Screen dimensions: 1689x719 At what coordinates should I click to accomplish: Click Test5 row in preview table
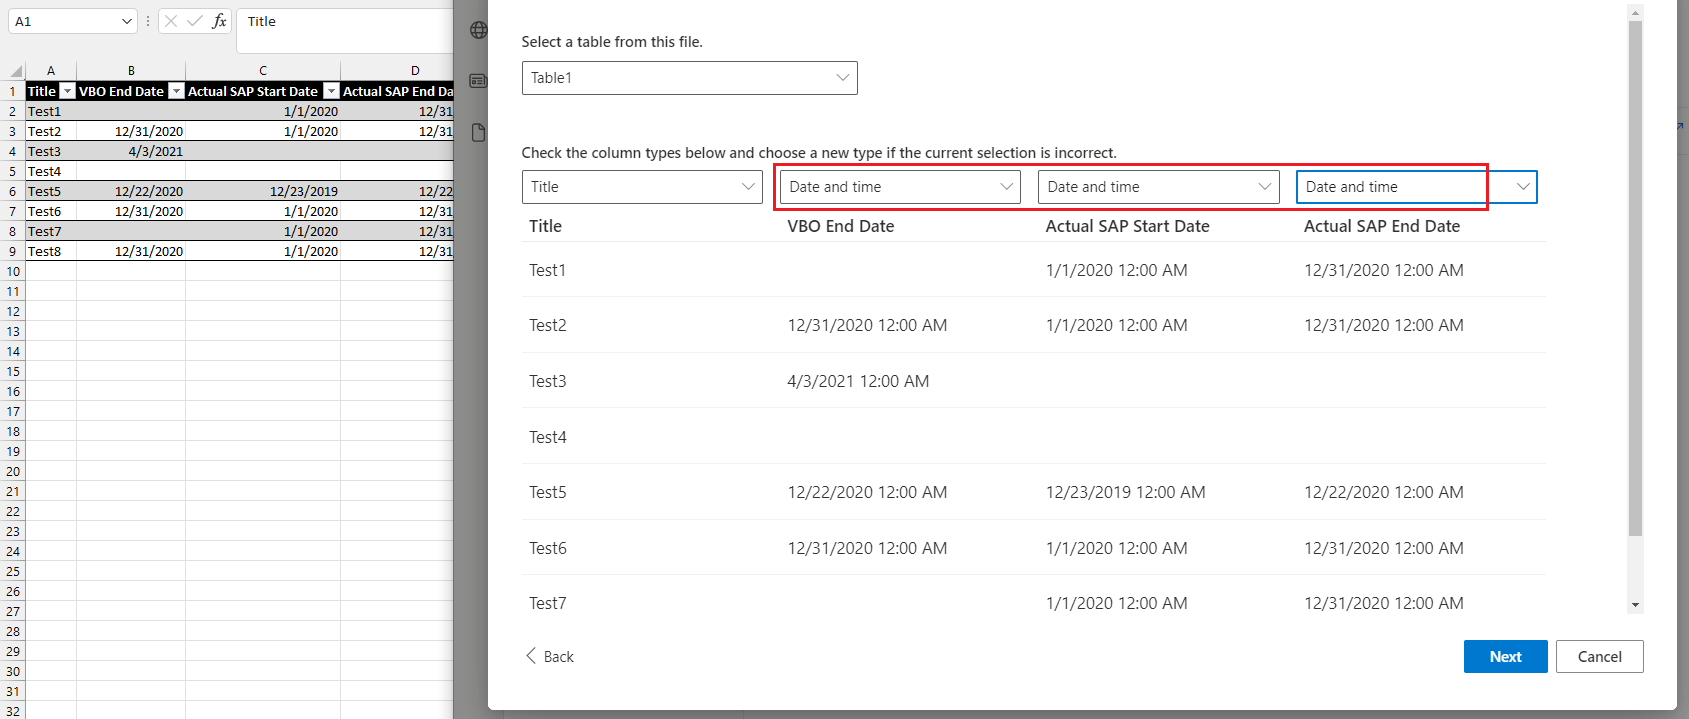[x=1033, y=492]
